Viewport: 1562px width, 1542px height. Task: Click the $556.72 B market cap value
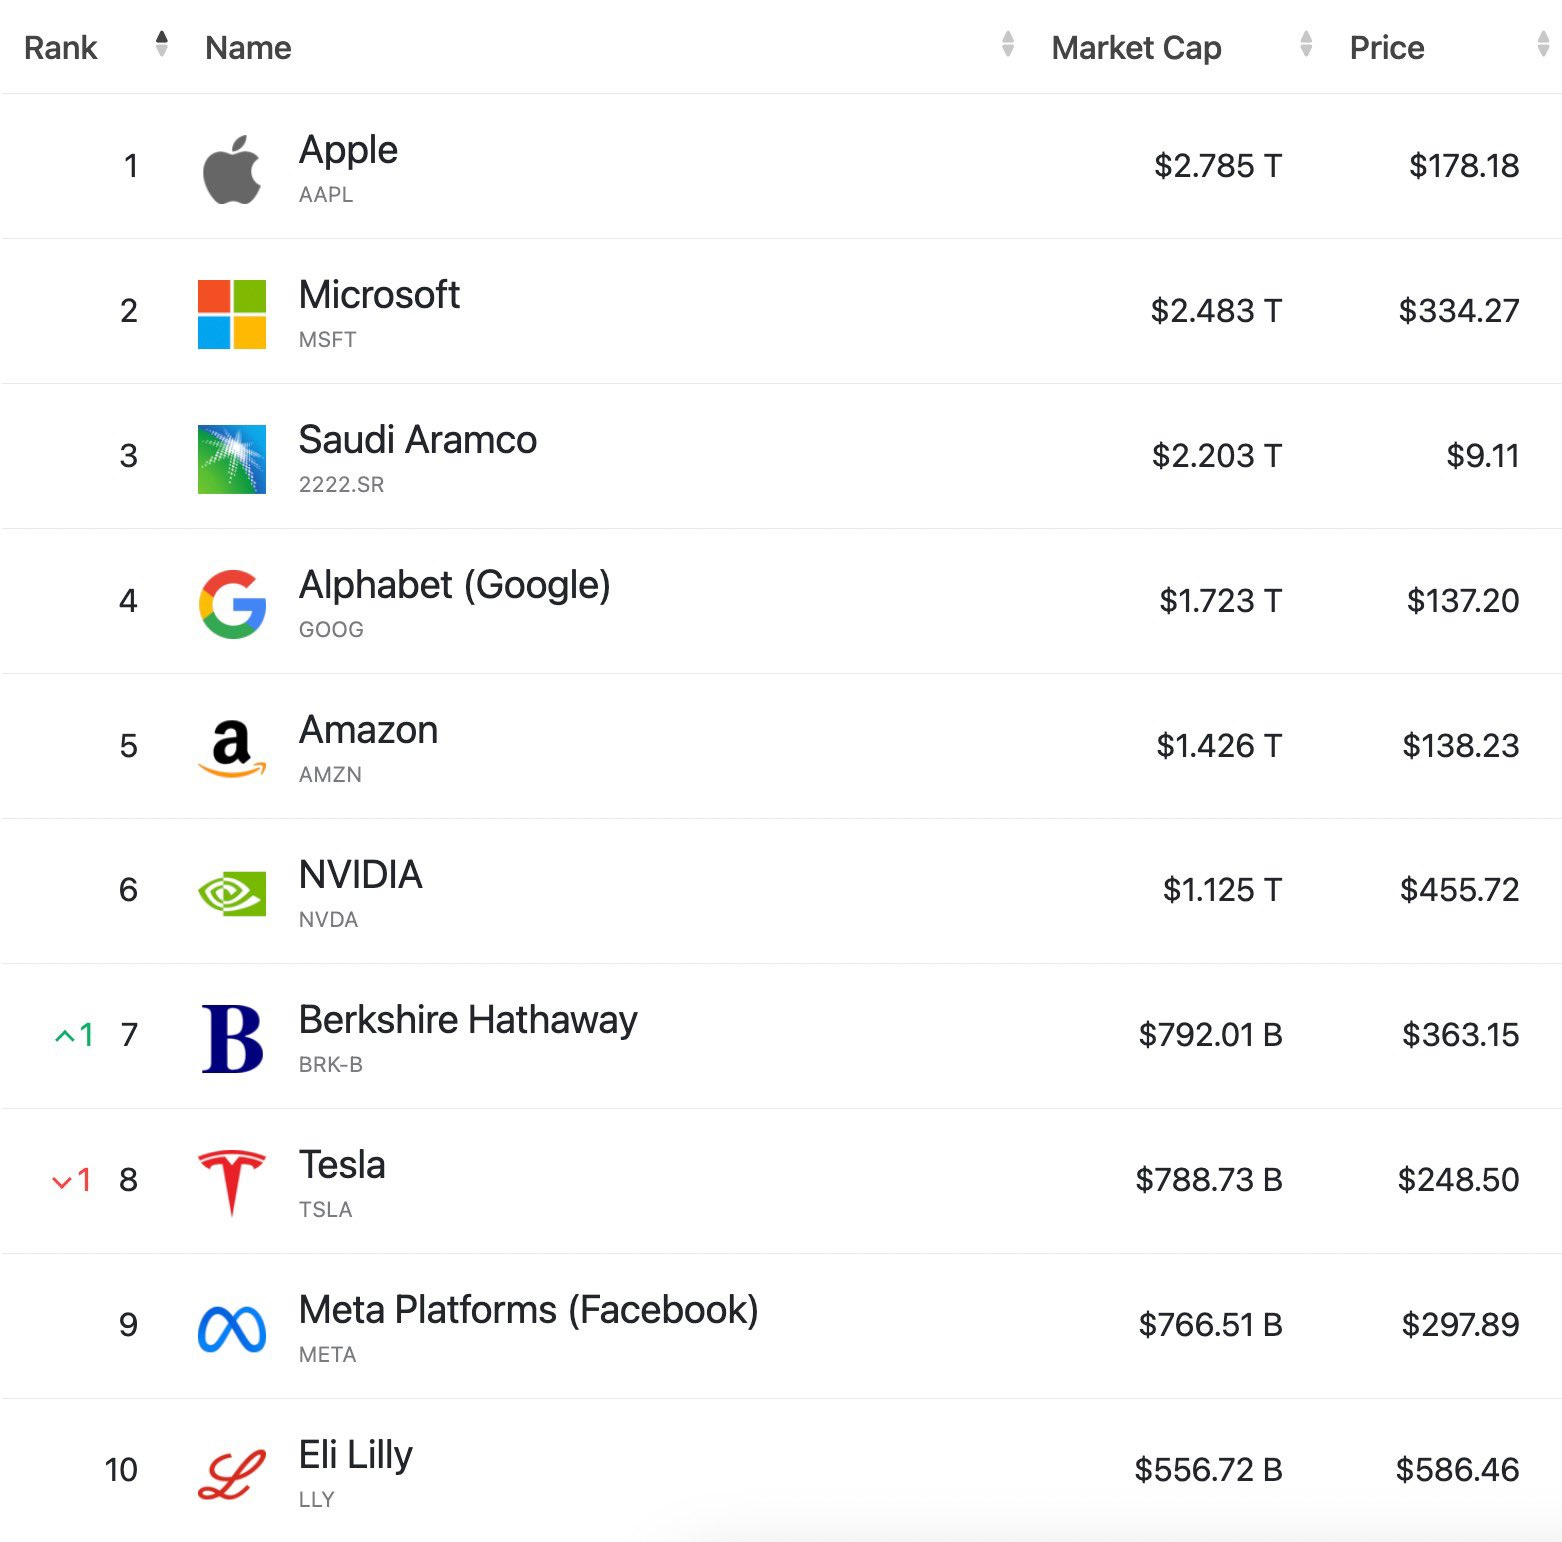tap(1209, 1470)
